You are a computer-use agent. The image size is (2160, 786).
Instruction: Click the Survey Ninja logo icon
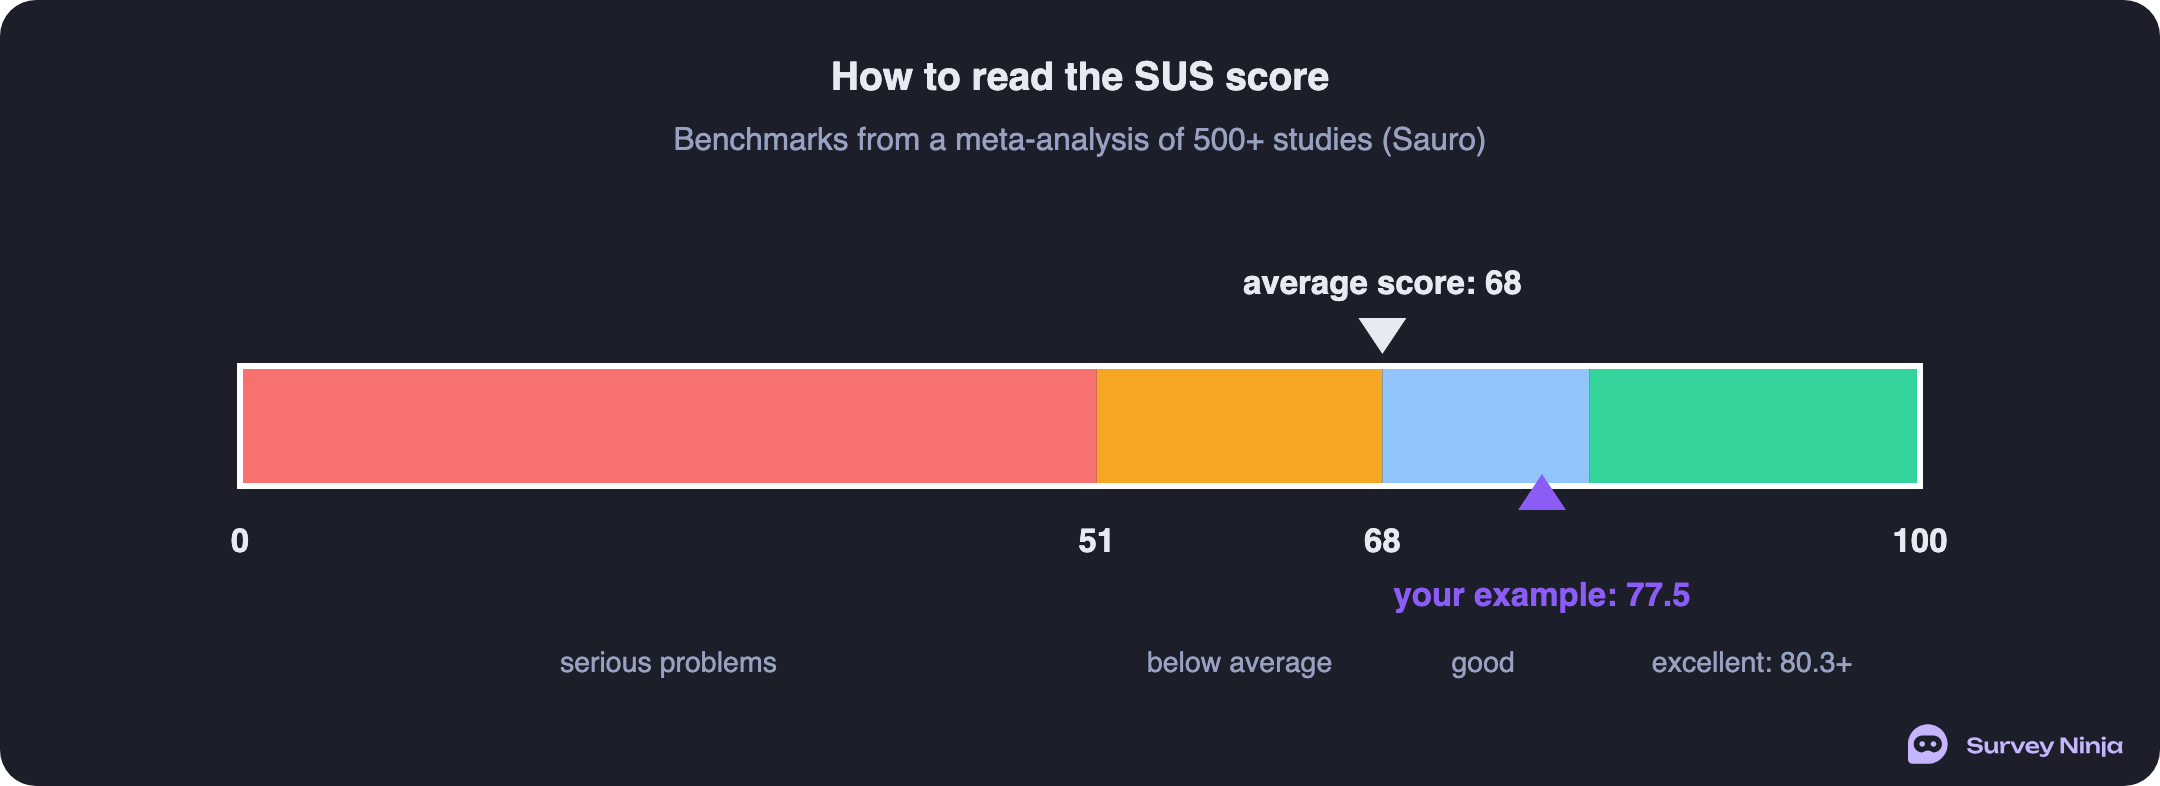coord(1927,744)
